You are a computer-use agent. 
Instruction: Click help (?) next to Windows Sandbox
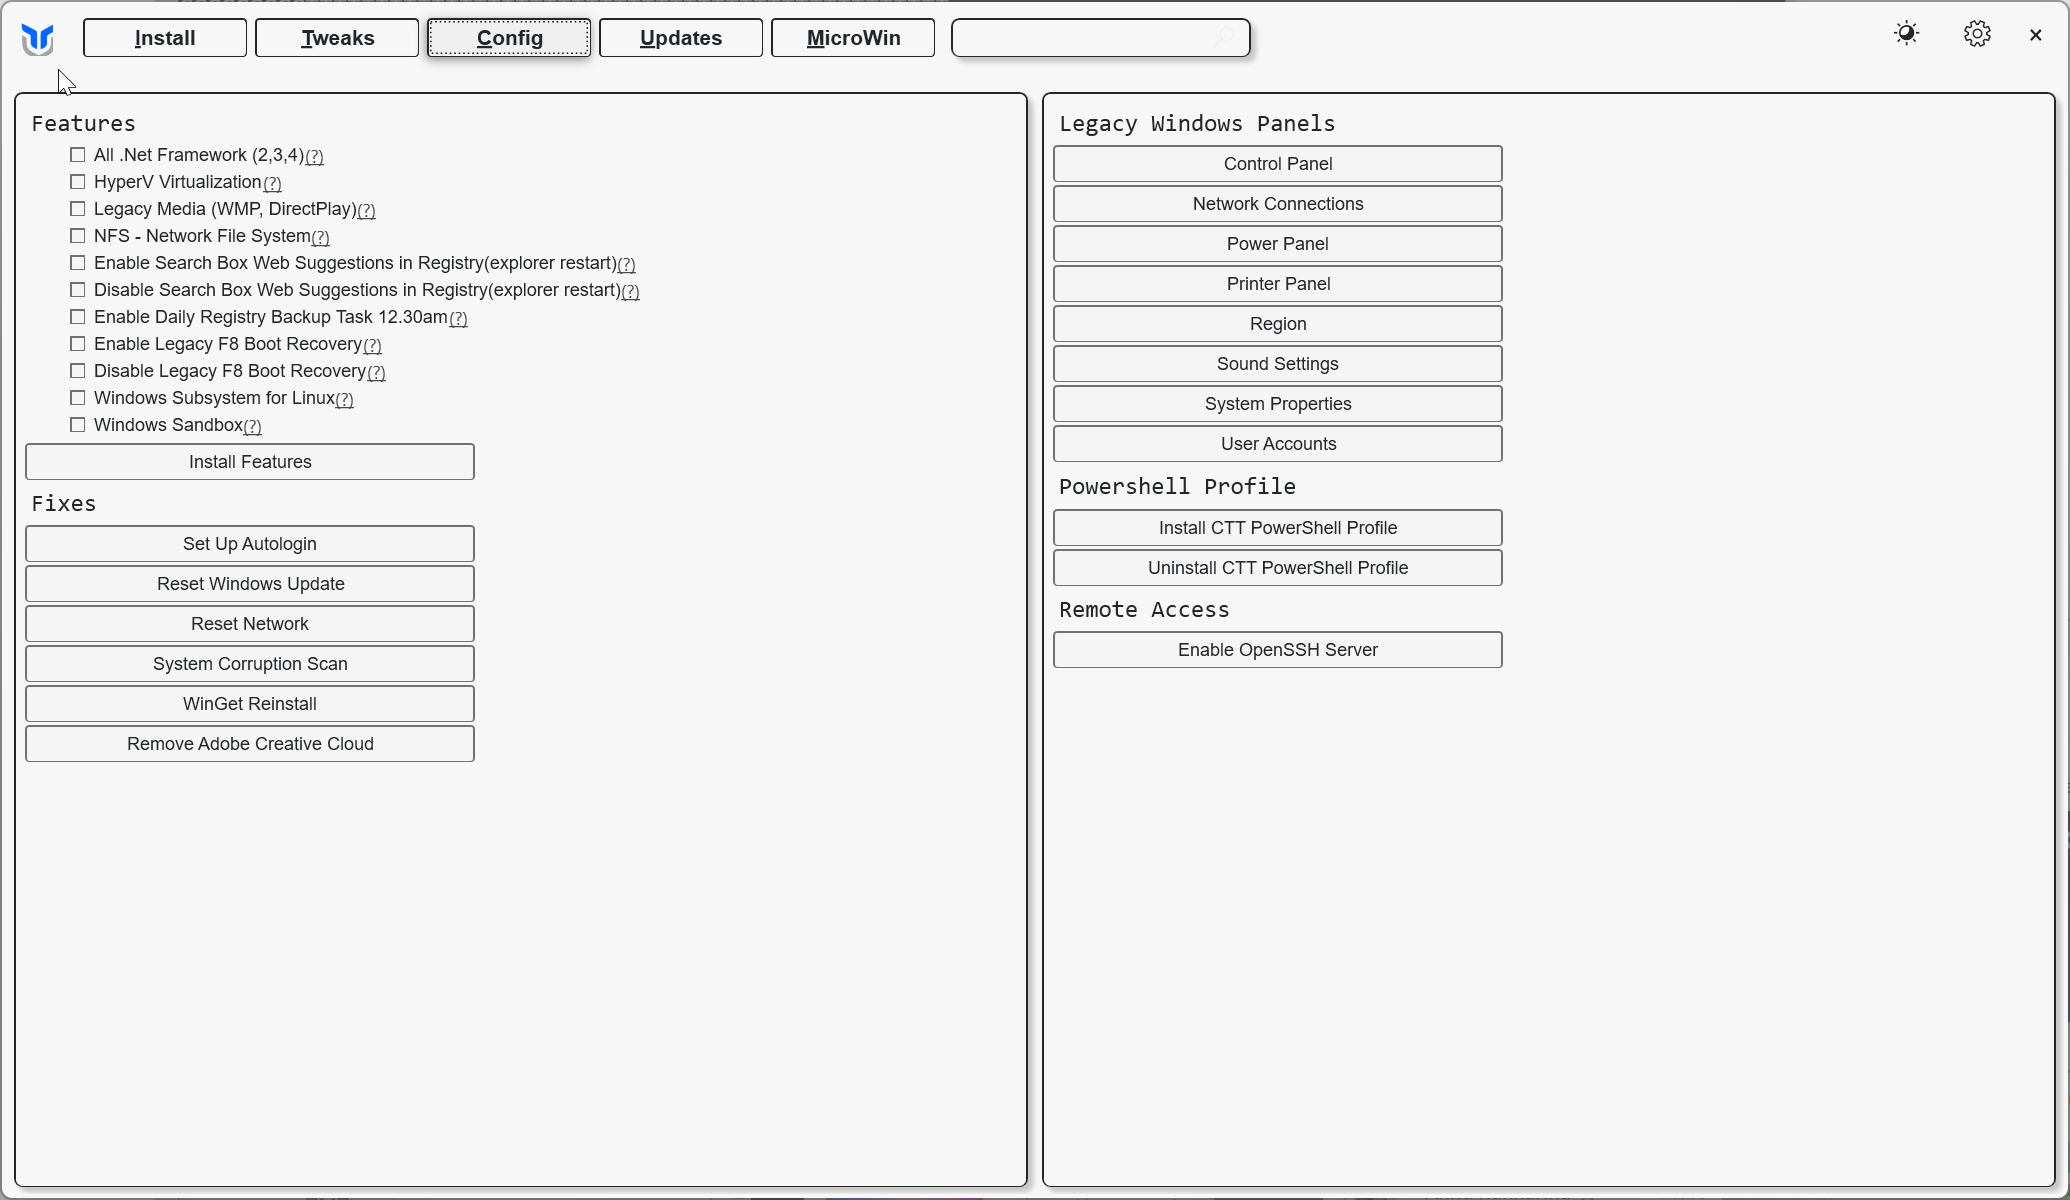[x=252, y=427]
